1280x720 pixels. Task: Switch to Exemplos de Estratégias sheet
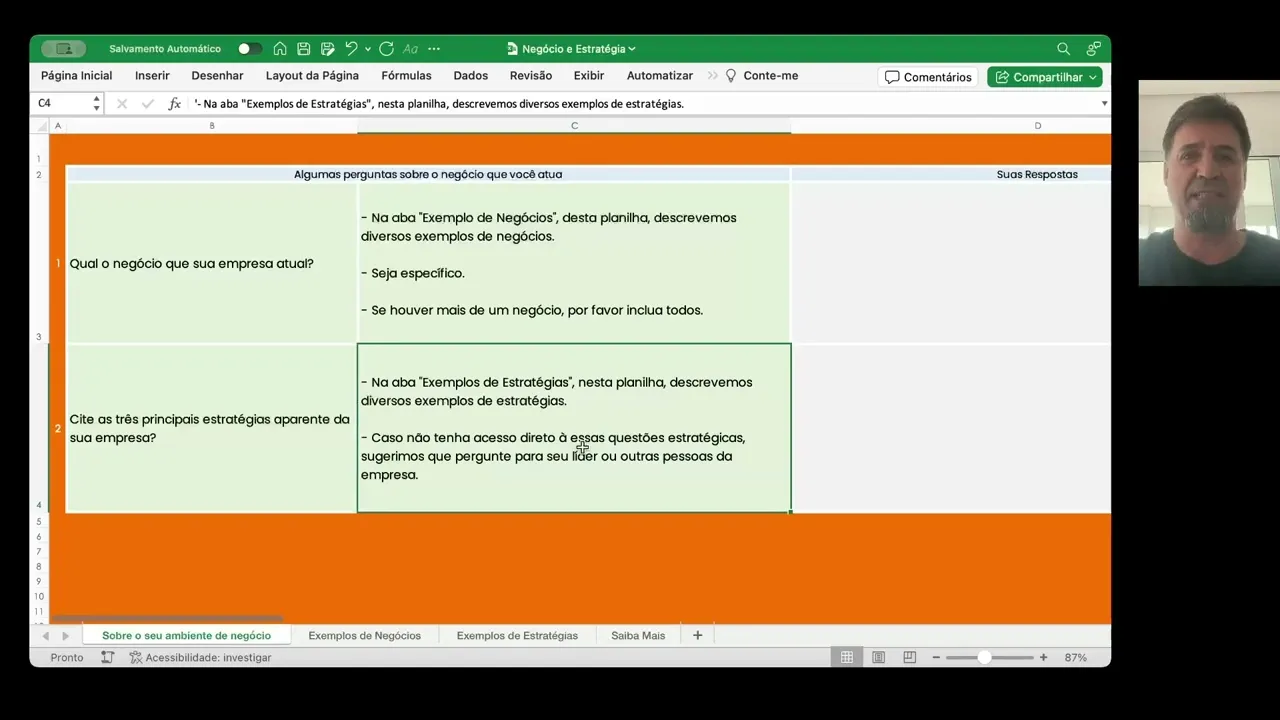tap(517, 635)
